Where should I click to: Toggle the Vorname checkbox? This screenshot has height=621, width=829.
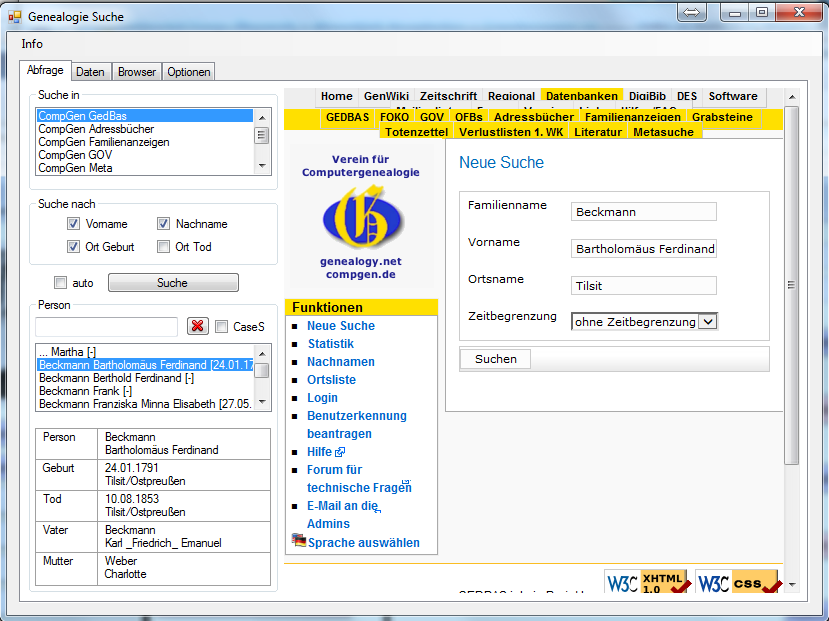tap(73, 224)
